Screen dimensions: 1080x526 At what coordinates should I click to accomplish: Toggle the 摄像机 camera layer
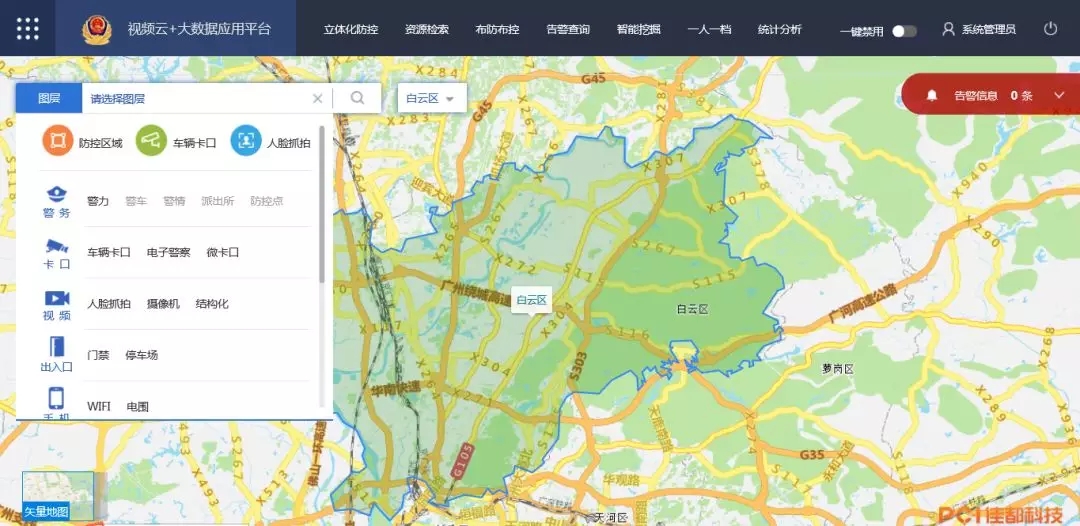(163, 304)
